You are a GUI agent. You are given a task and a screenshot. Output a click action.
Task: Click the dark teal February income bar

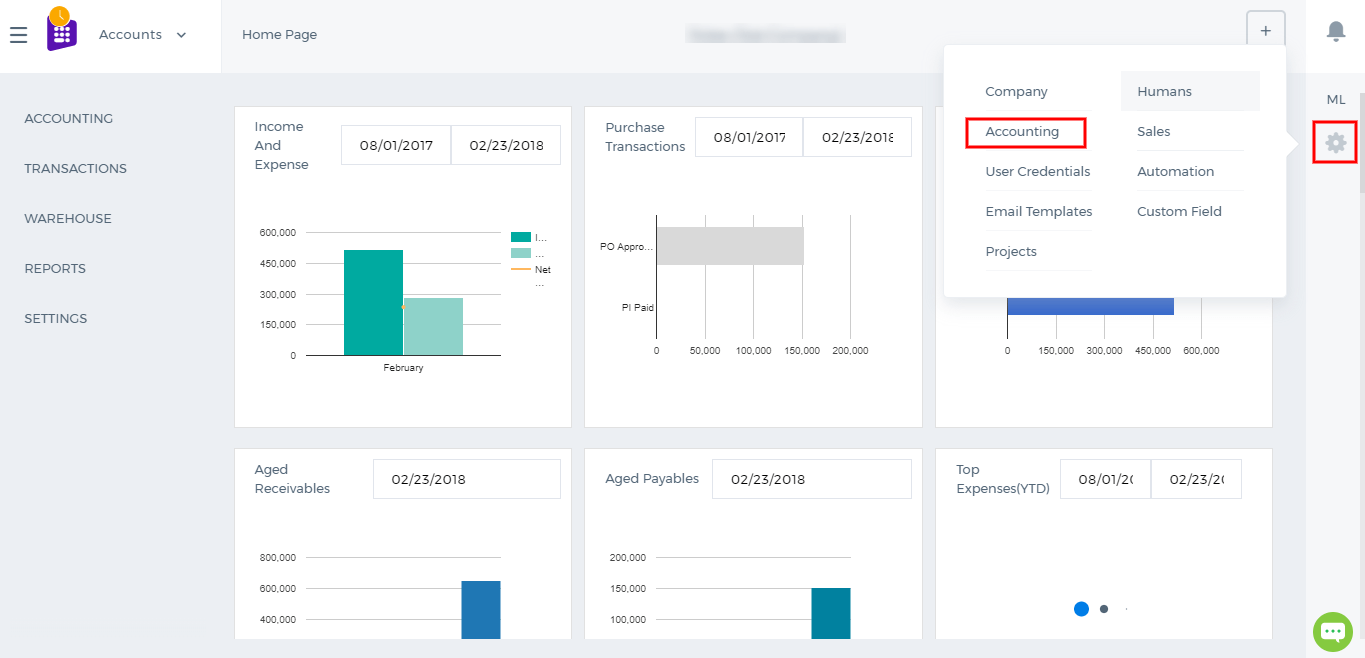click(x=373, y=302)
